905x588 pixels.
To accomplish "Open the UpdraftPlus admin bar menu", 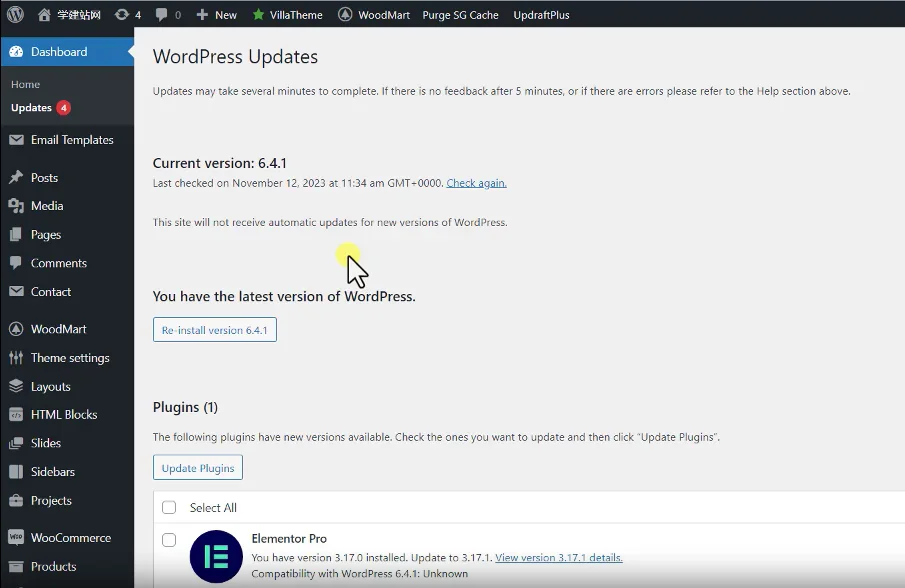I will 541,15.
